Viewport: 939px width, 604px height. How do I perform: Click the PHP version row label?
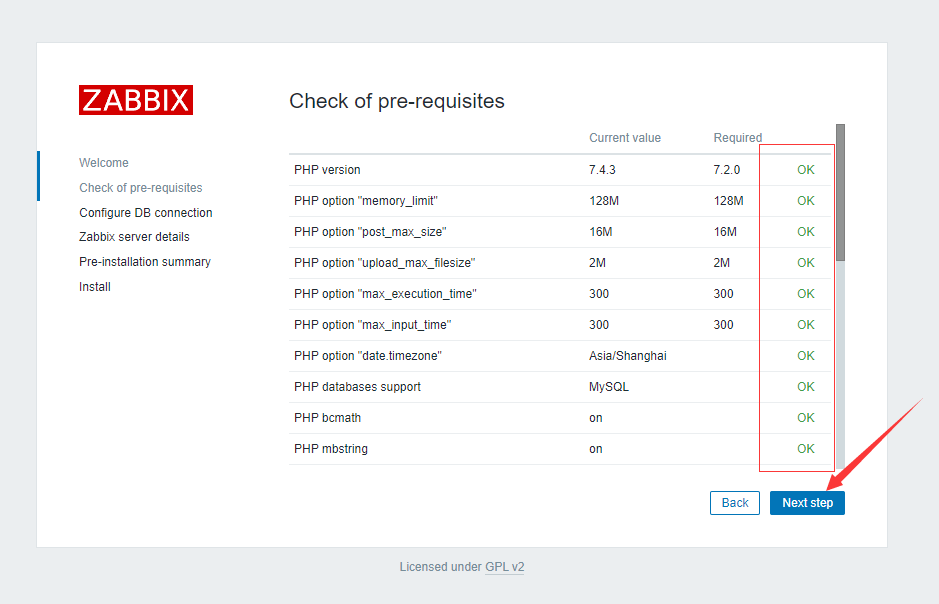(x=327, y=170)
